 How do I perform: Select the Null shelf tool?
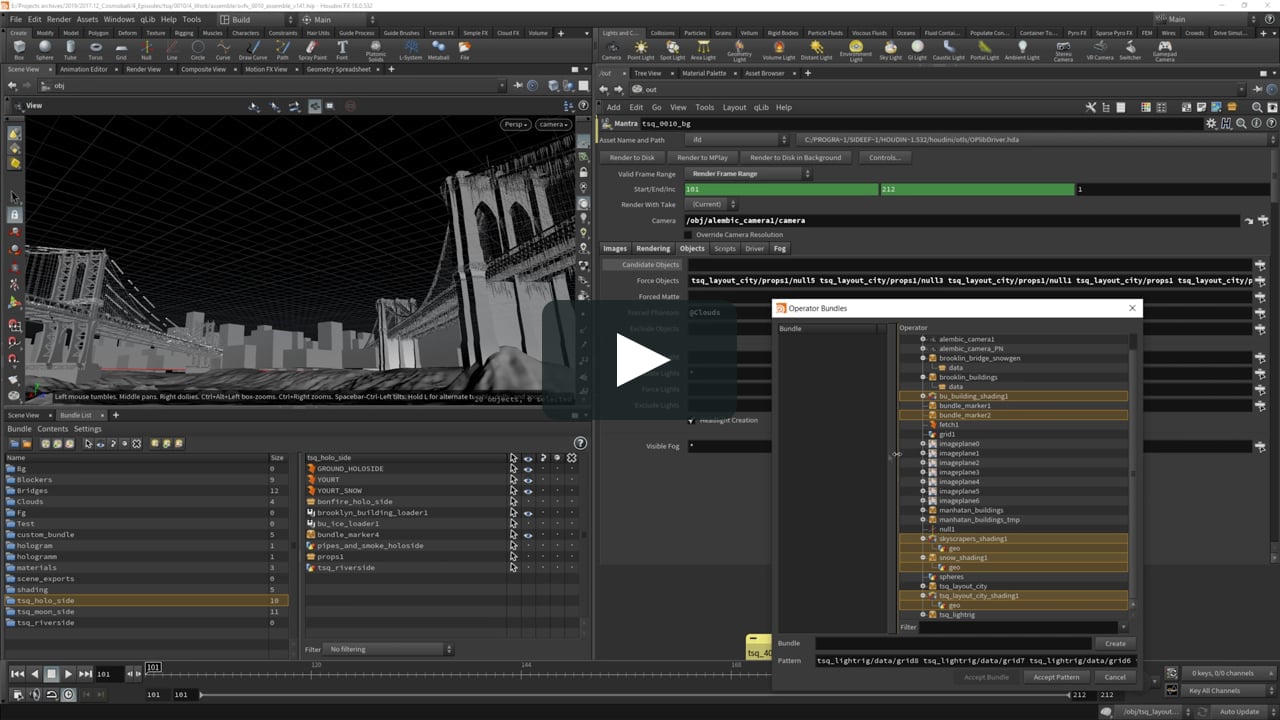click(x=147, y=50)
